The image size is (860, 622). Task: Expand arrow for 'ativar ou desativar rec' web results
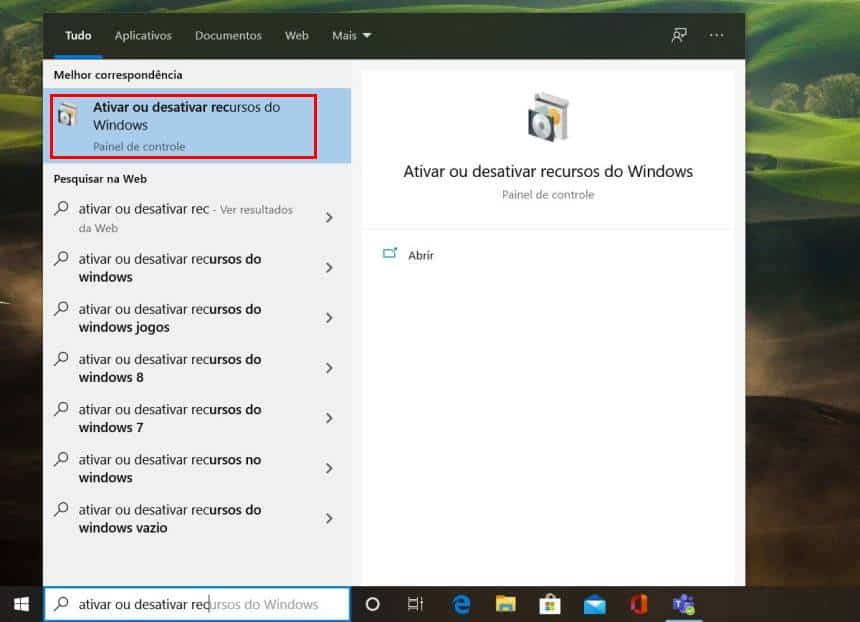[329, 218]
